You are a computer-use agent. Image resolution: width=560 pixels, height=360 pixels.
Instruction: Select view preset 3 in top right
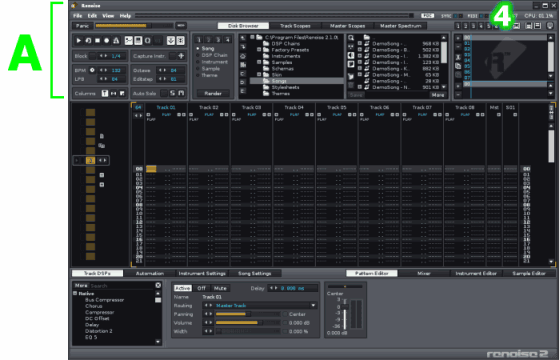click(473, 26)
